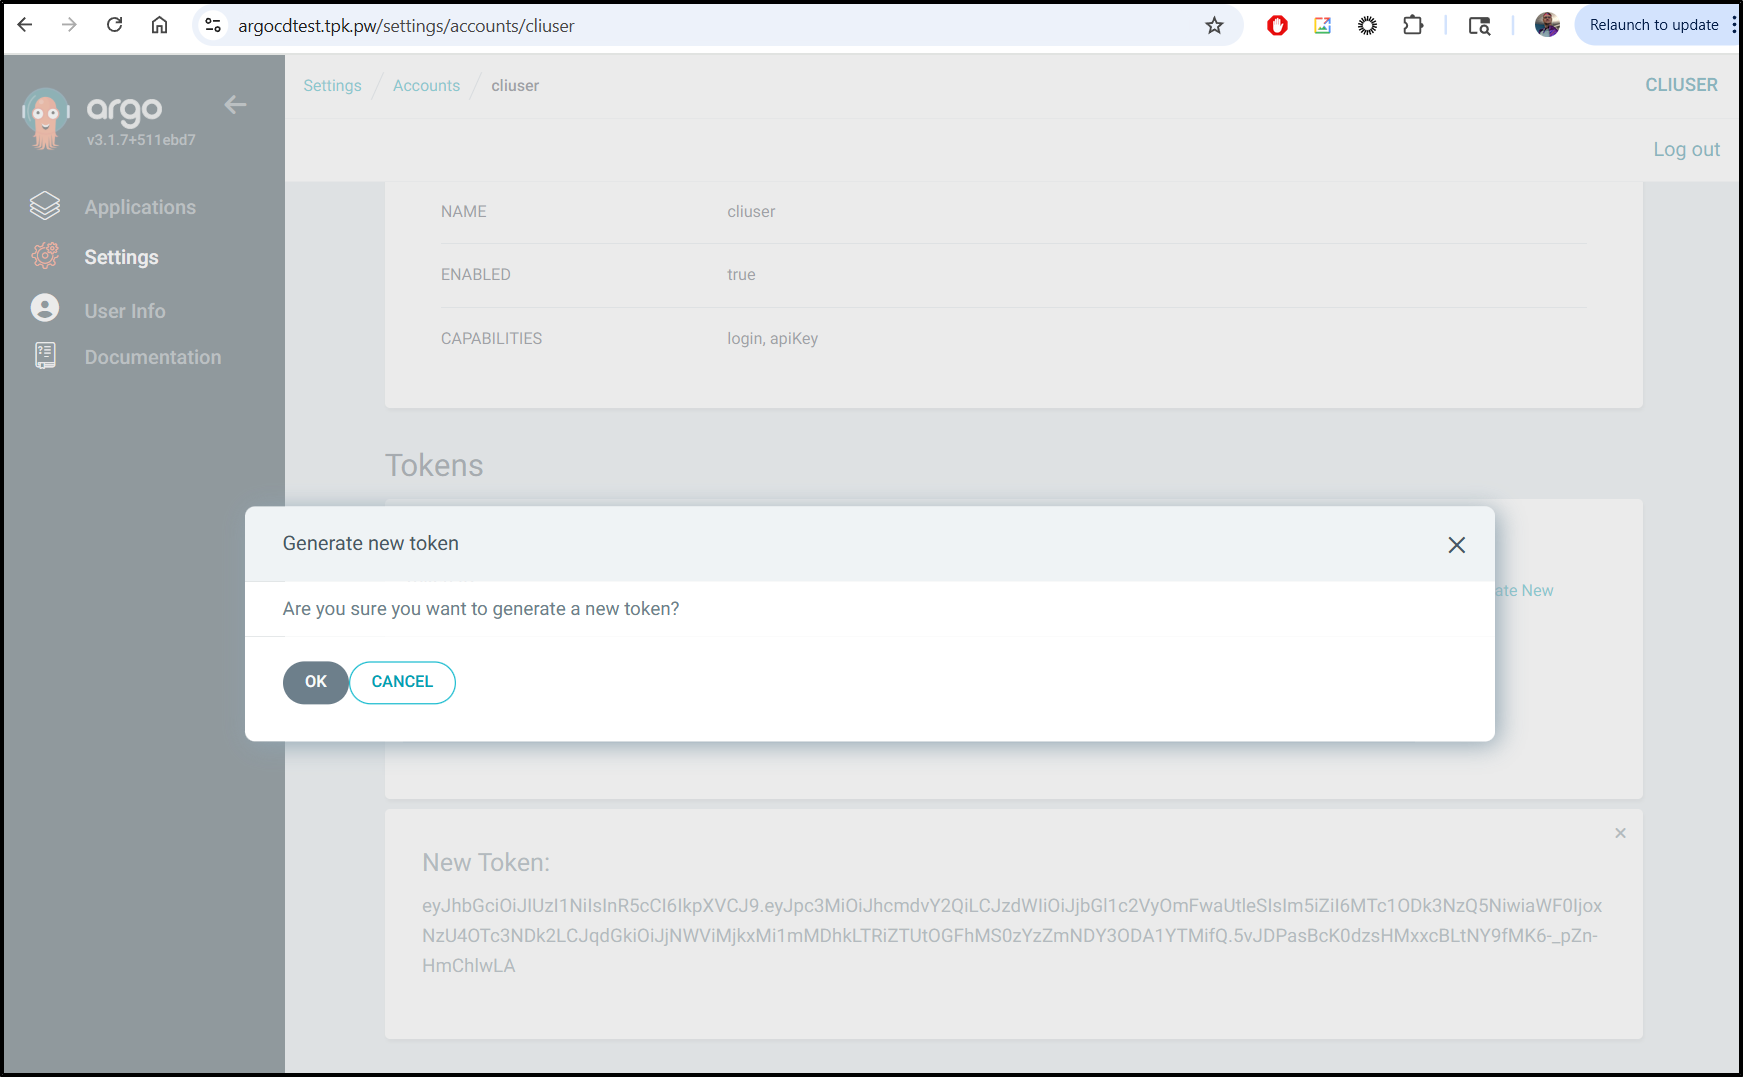Open the Documentation book icon
The height and width of the screenshot is (1077, 1743).
point(45,356)
